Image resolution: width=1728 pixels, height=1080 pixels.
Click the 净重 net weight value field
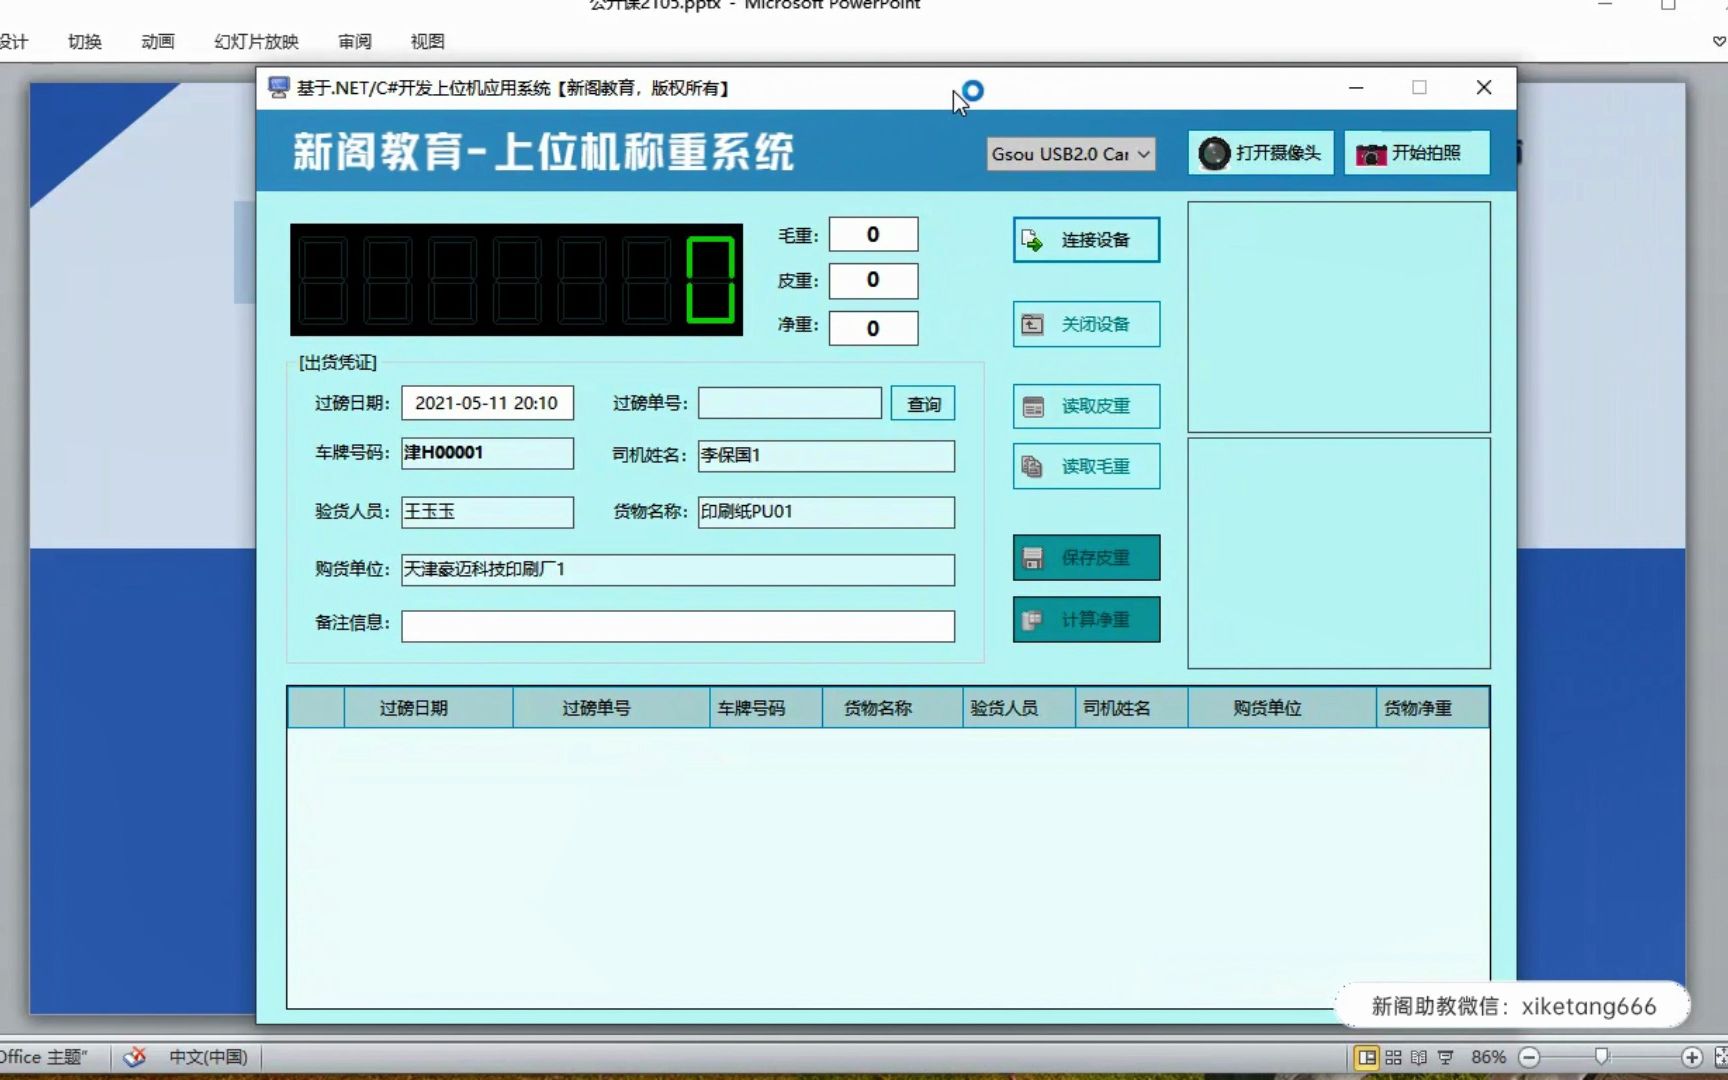(x=873, y=328)
